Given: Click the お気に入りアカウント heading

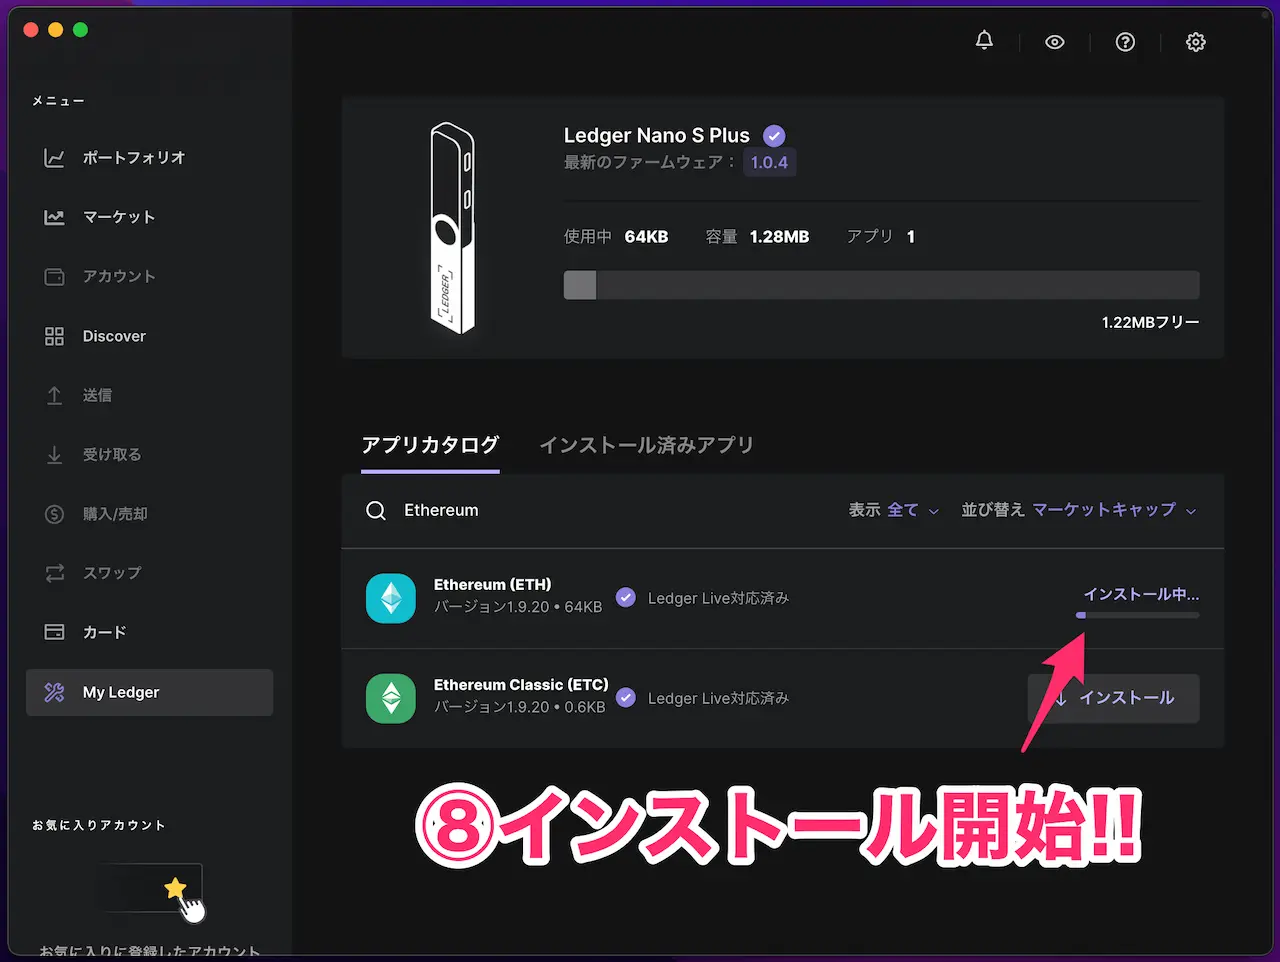Looking at the screenshot, I should tap(98, 825).
